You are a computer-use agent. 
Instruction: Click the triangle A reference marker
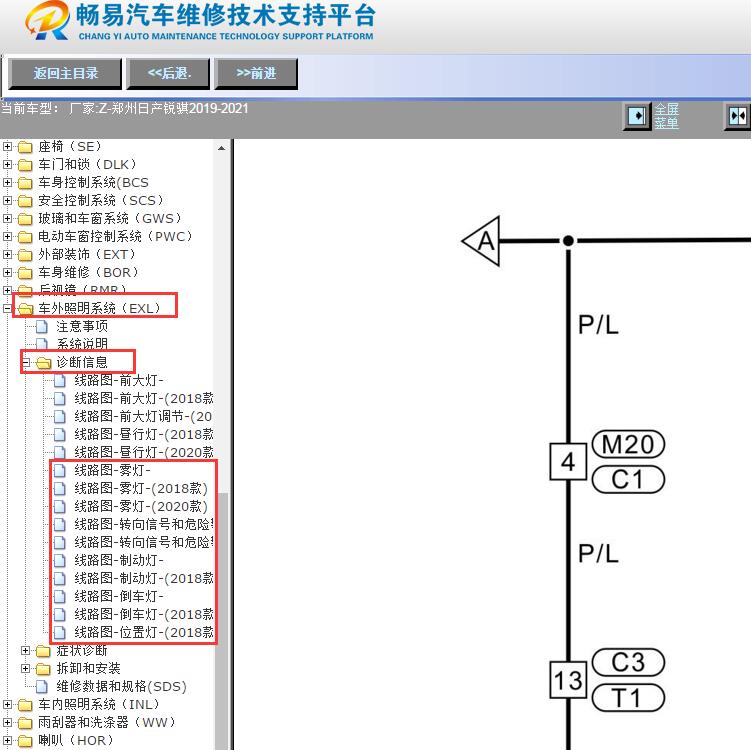click(481, 241)
